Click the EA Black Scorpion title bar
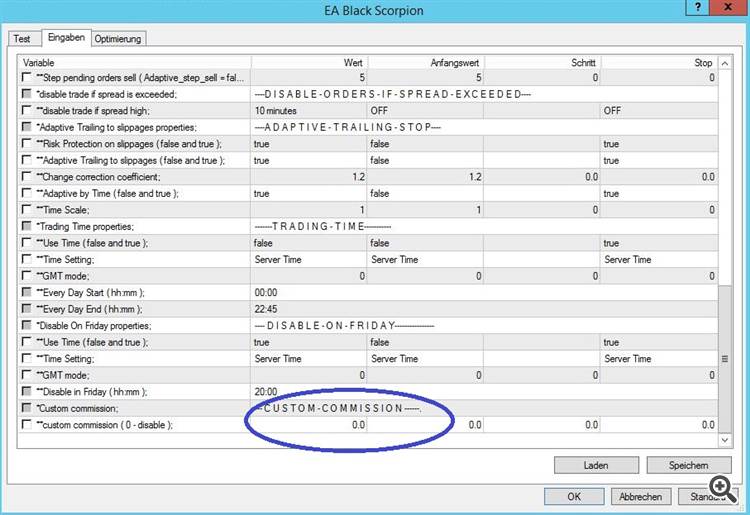Viewport: 750px width, 515px height. coord(374,11)
